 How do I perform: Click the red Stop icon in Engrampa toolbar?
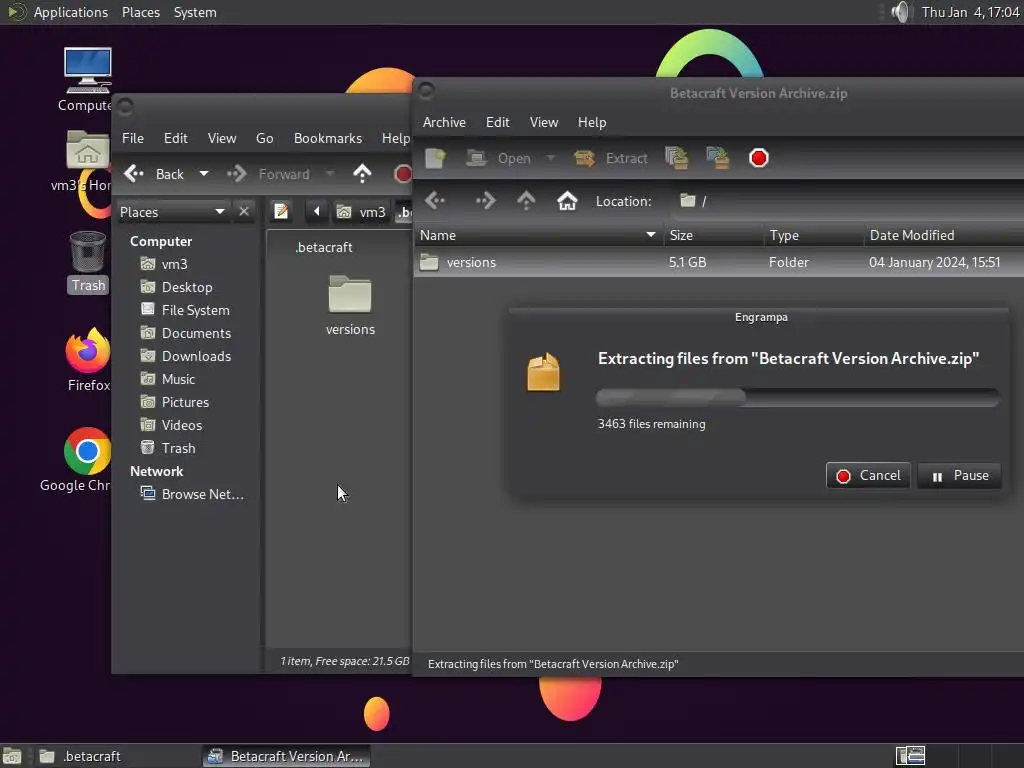click(758, 158)
